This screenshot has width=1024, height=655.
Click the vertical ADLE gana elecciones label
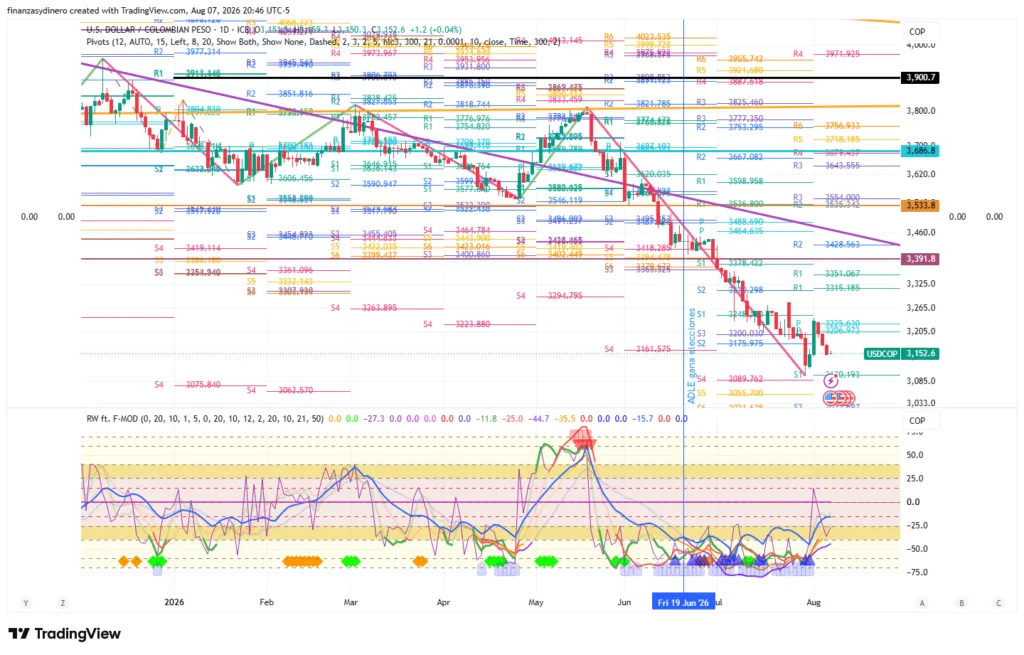pos(692,356)
